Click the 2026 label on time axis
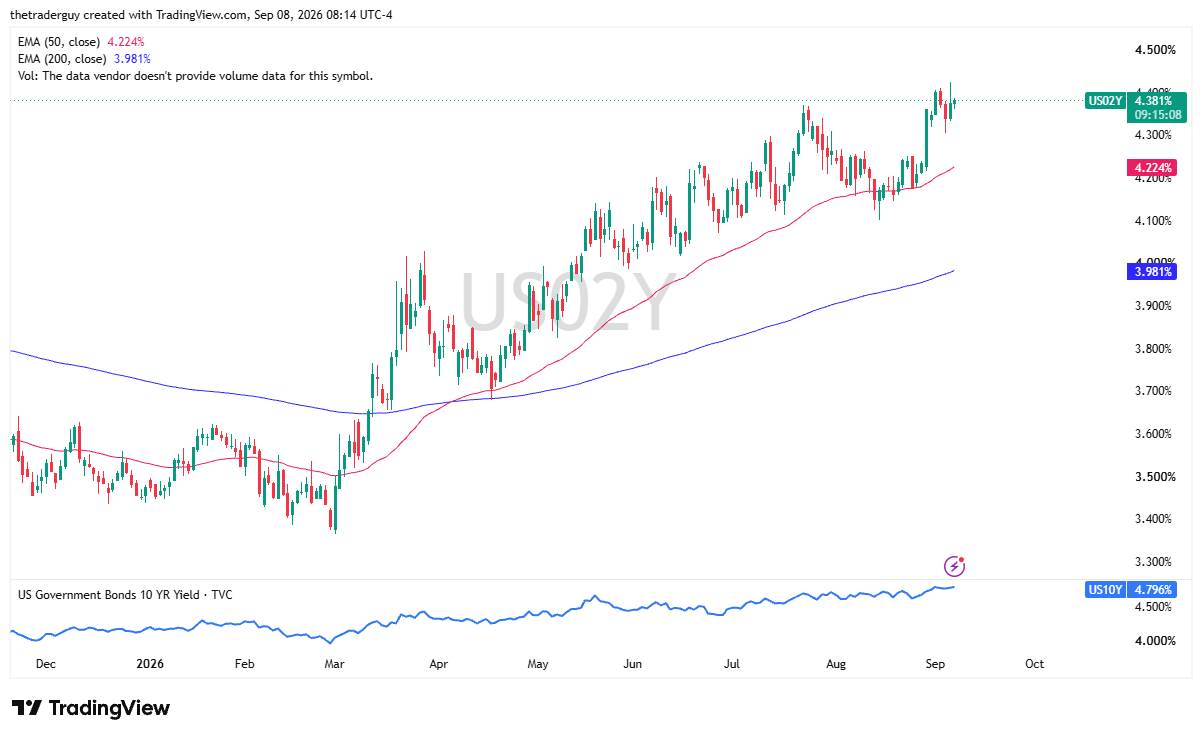 pos(149,664)
